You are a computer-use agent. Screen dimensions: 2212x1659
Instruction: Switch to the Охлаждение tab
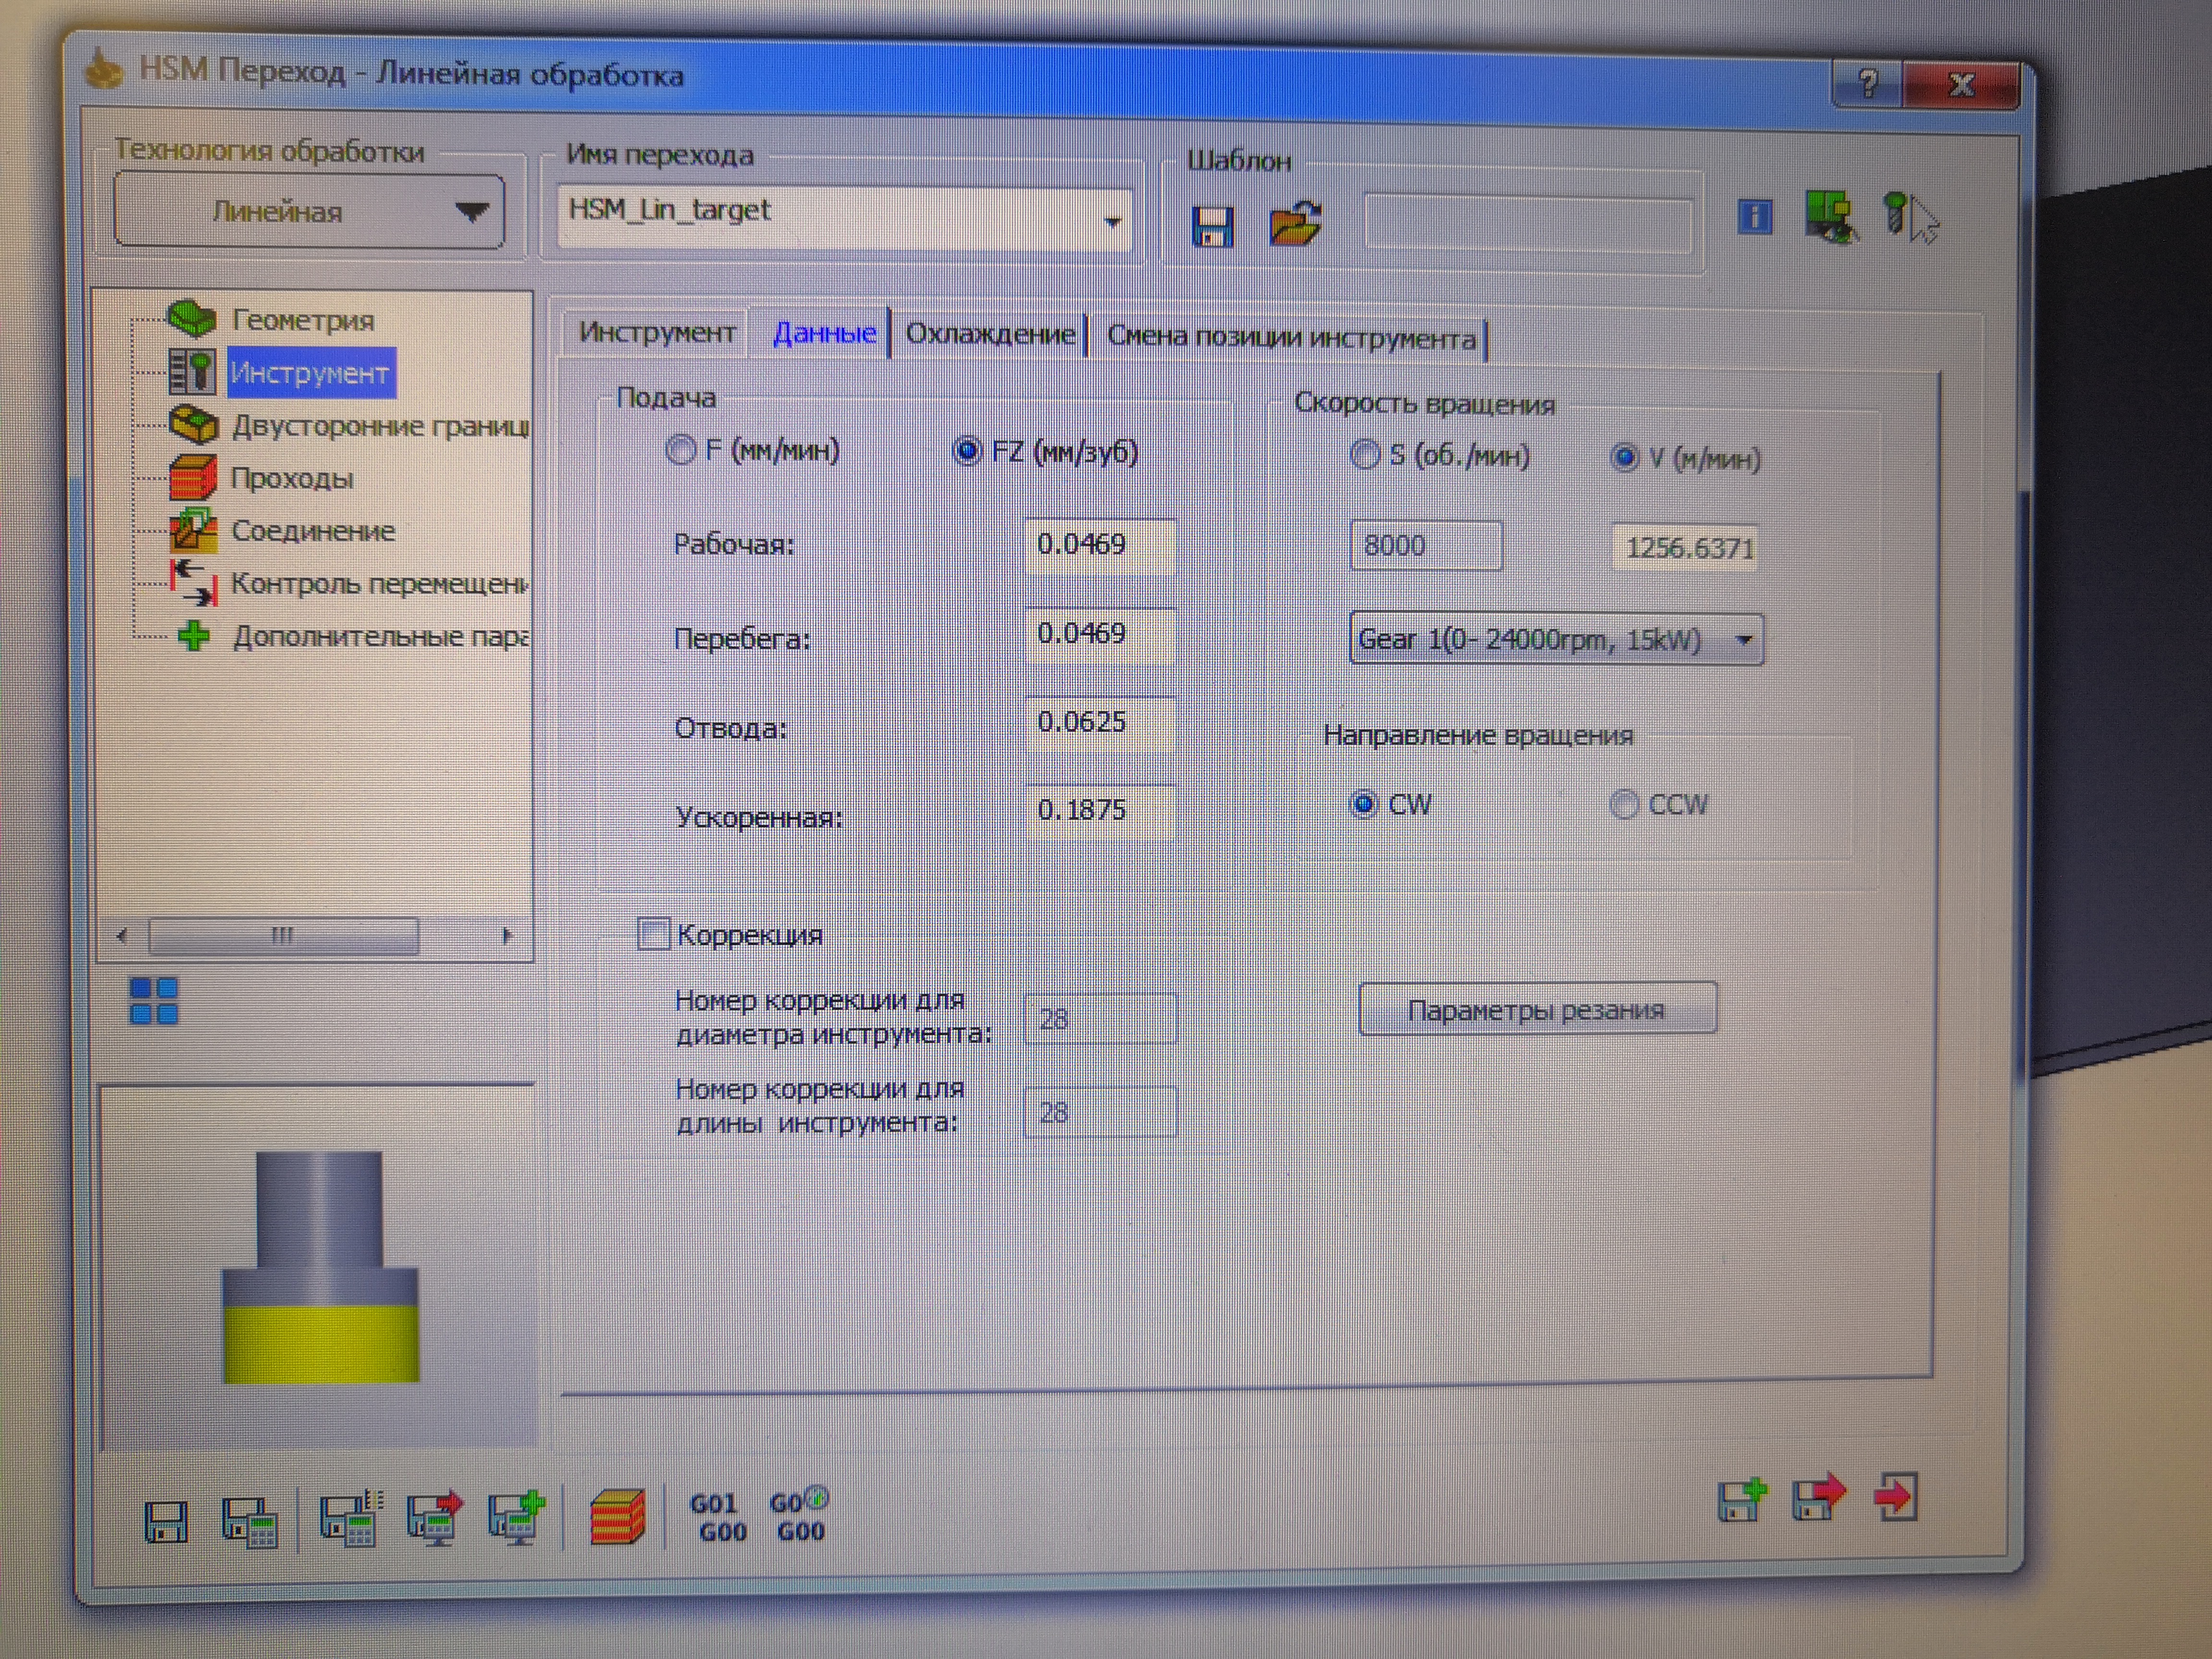point(989,334)
